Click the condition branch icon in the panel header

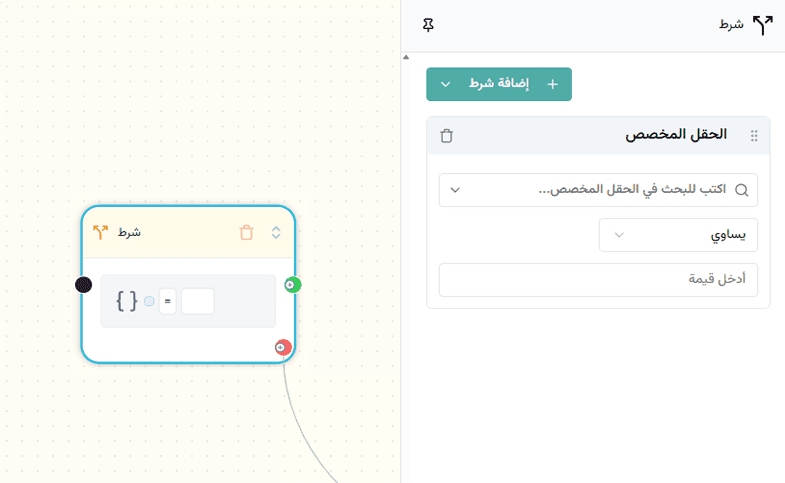point(762,25)
